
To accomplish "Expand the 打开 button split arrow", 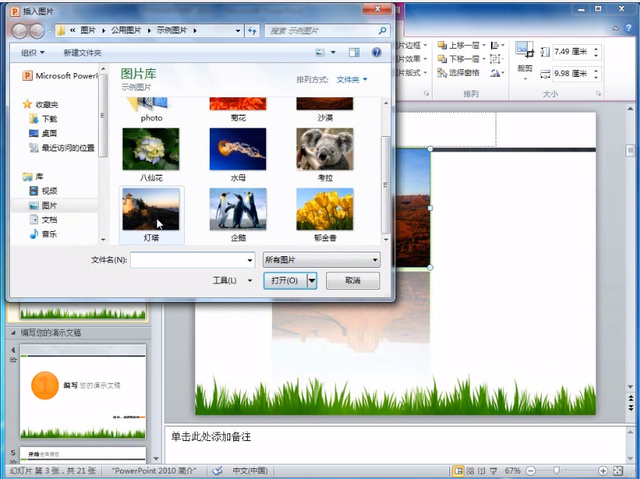I will pyautogui.click(x=312, y=281).
